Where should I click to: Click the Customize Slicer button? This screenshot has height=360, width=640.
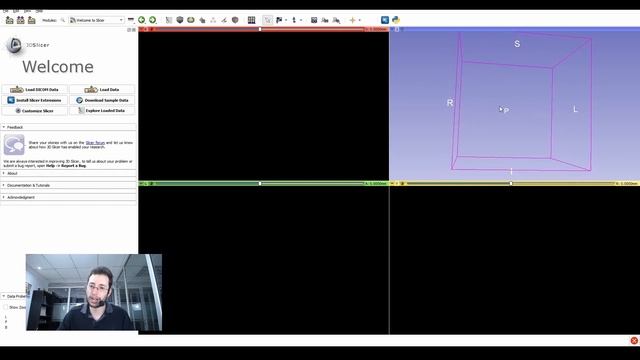35,111
